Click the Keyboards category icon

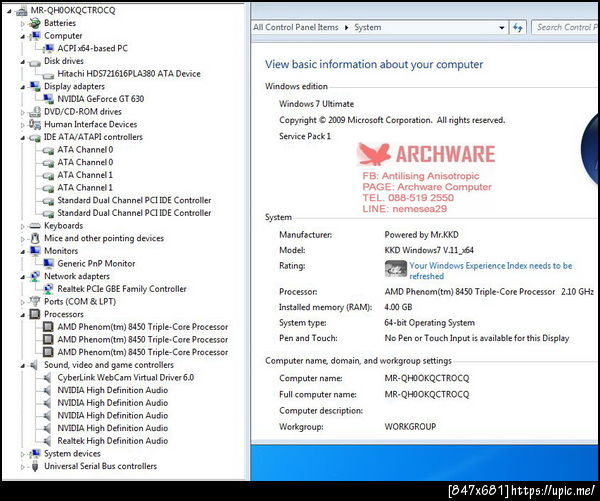(35, 226)
